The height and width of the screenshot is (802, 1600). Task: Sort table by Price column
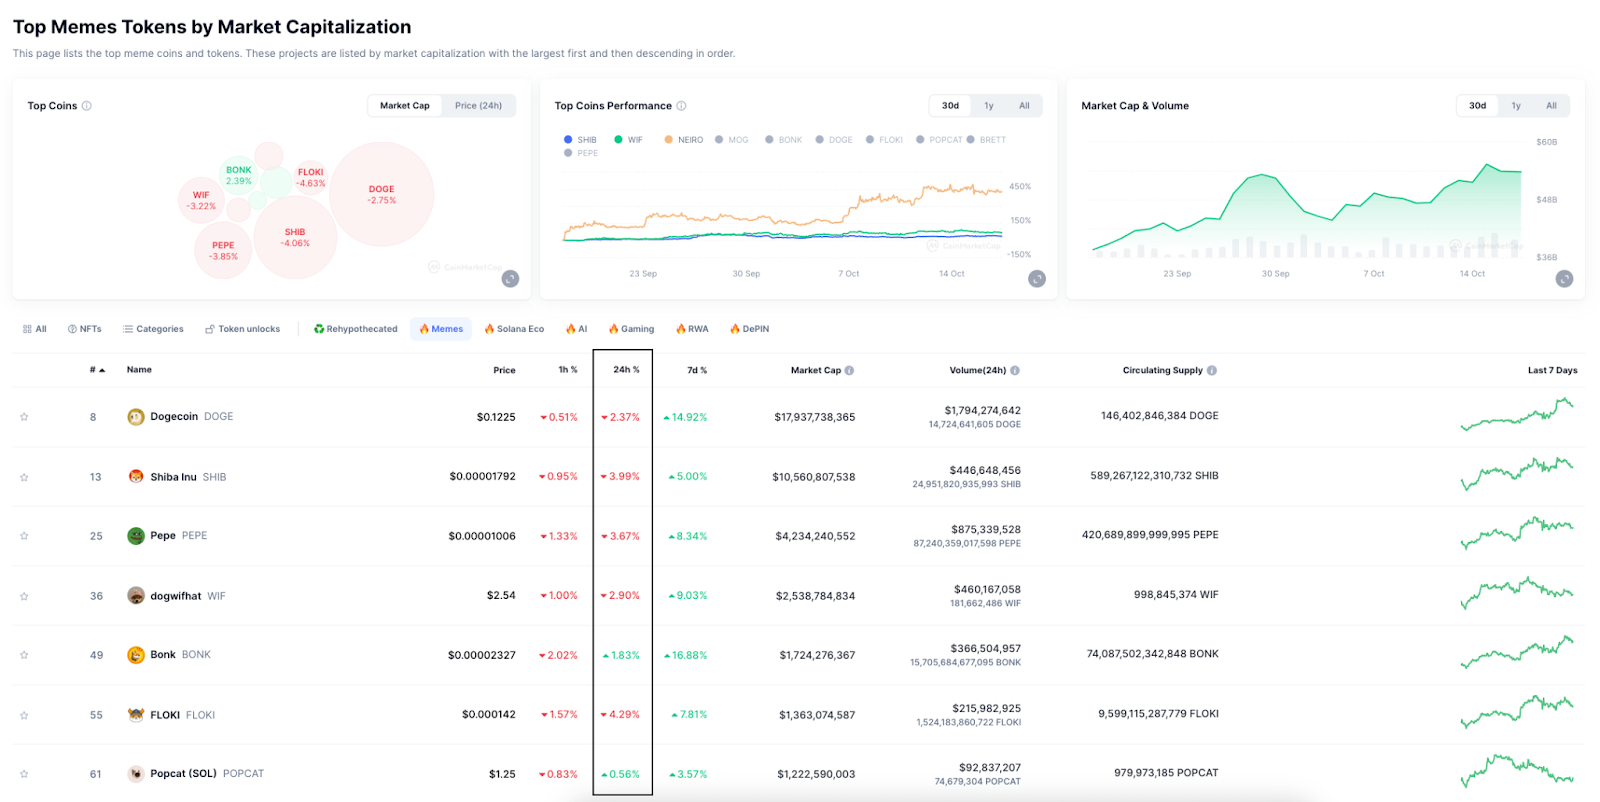tap(504, 370)
